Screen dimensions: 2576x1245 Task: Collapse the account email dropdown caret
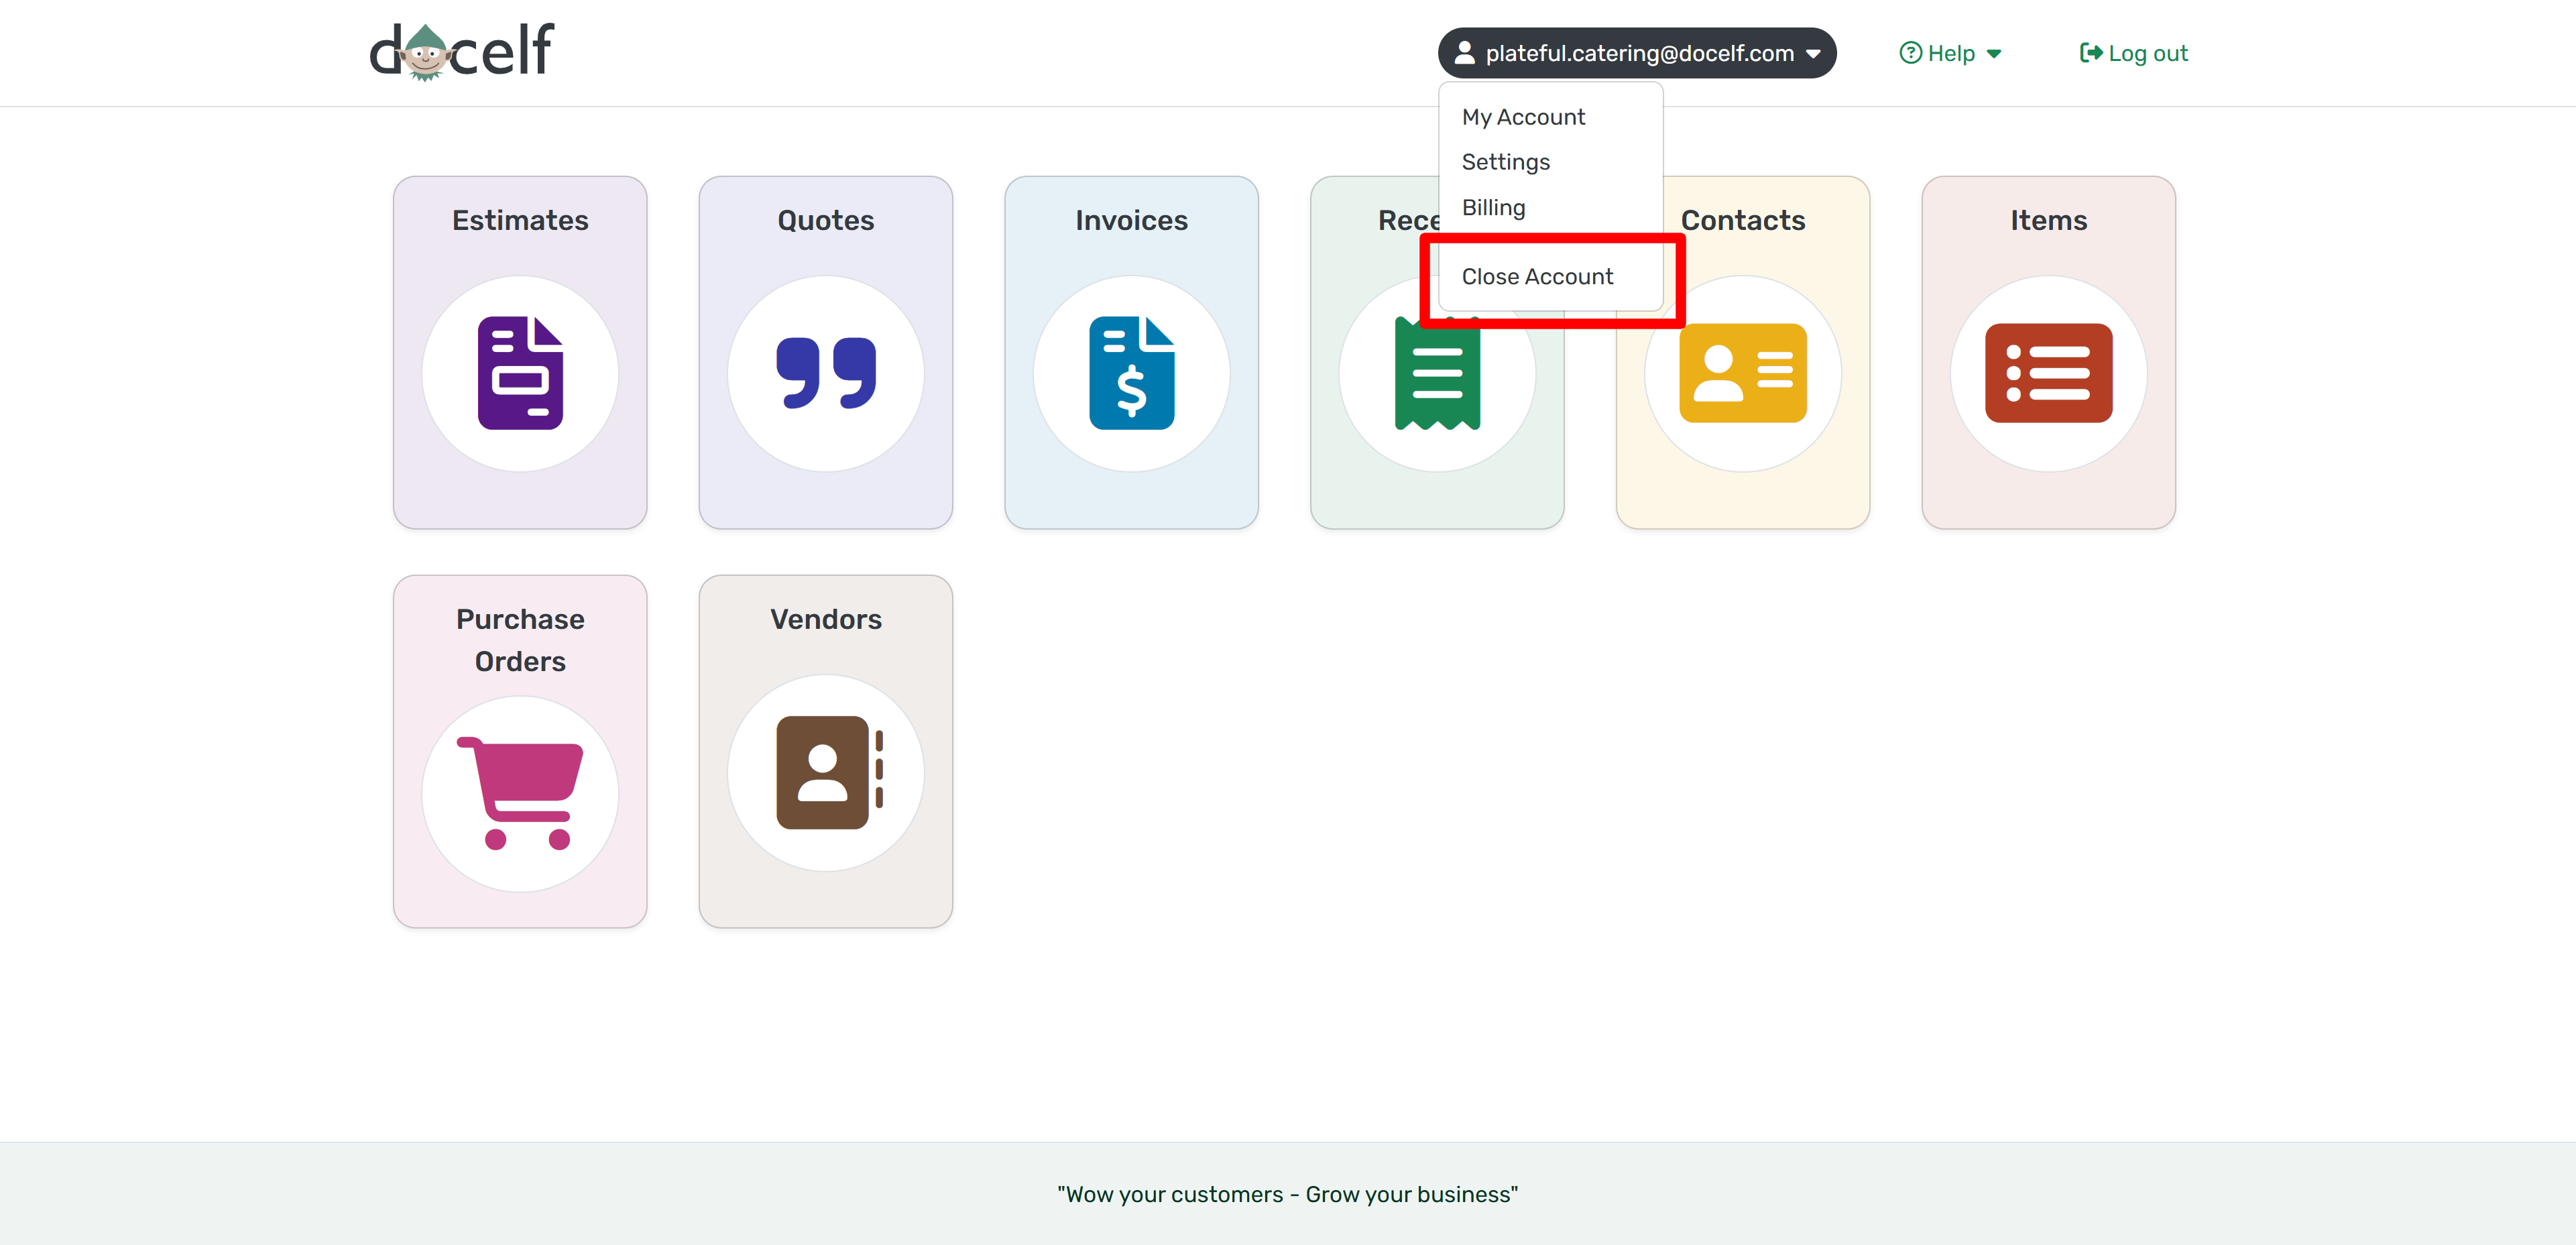(x=1813, y=54)
